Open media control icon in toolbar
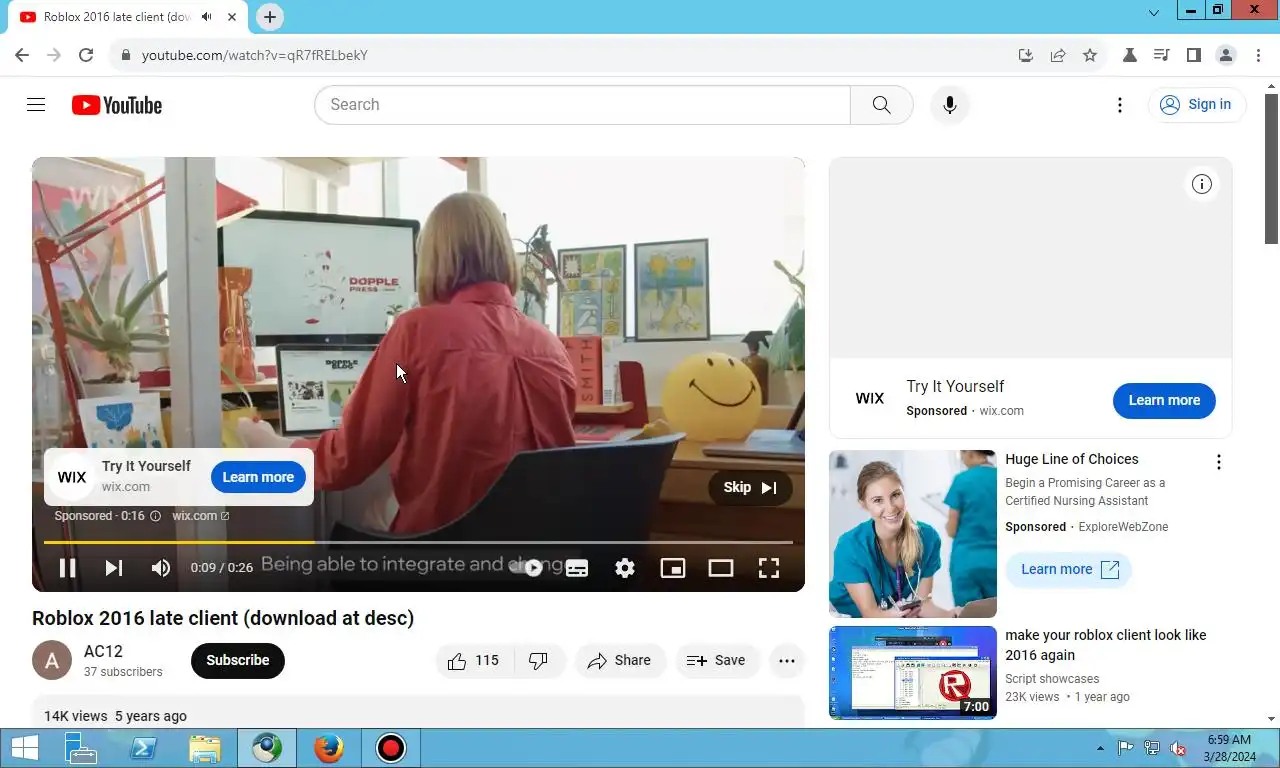 (1161, 55)
